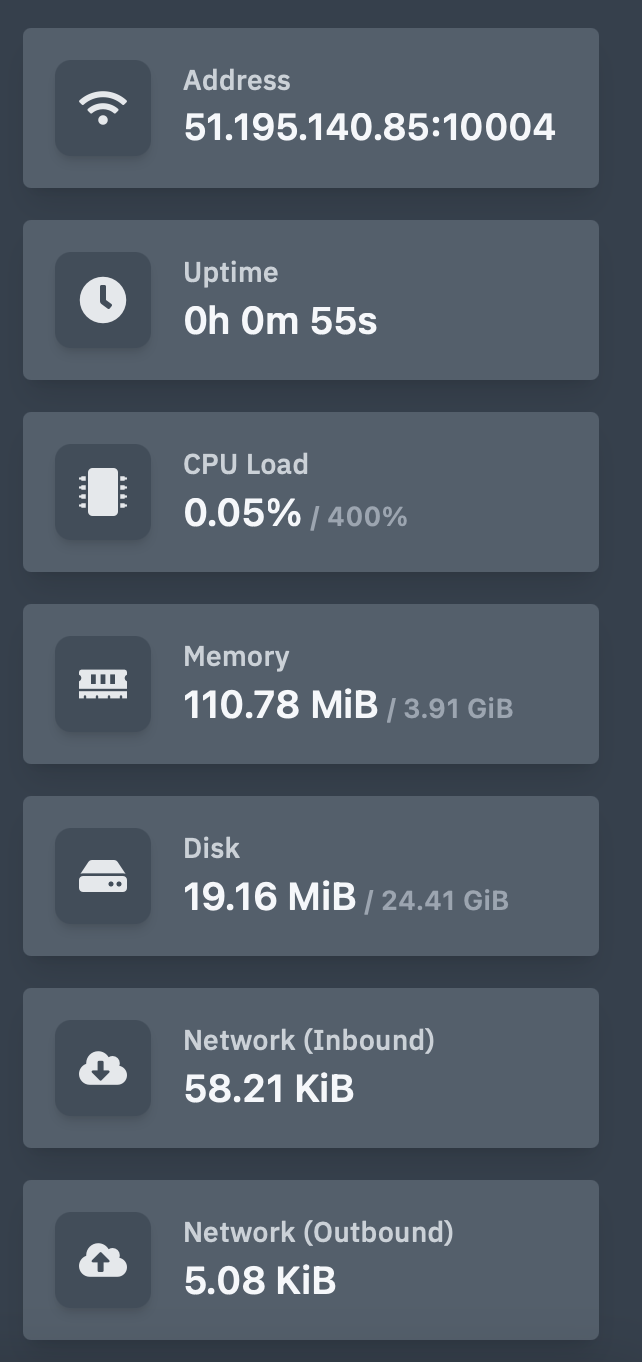Click the Network (Outbound) label
The height and width of the screenshot is (1362, 642).
318,1233
